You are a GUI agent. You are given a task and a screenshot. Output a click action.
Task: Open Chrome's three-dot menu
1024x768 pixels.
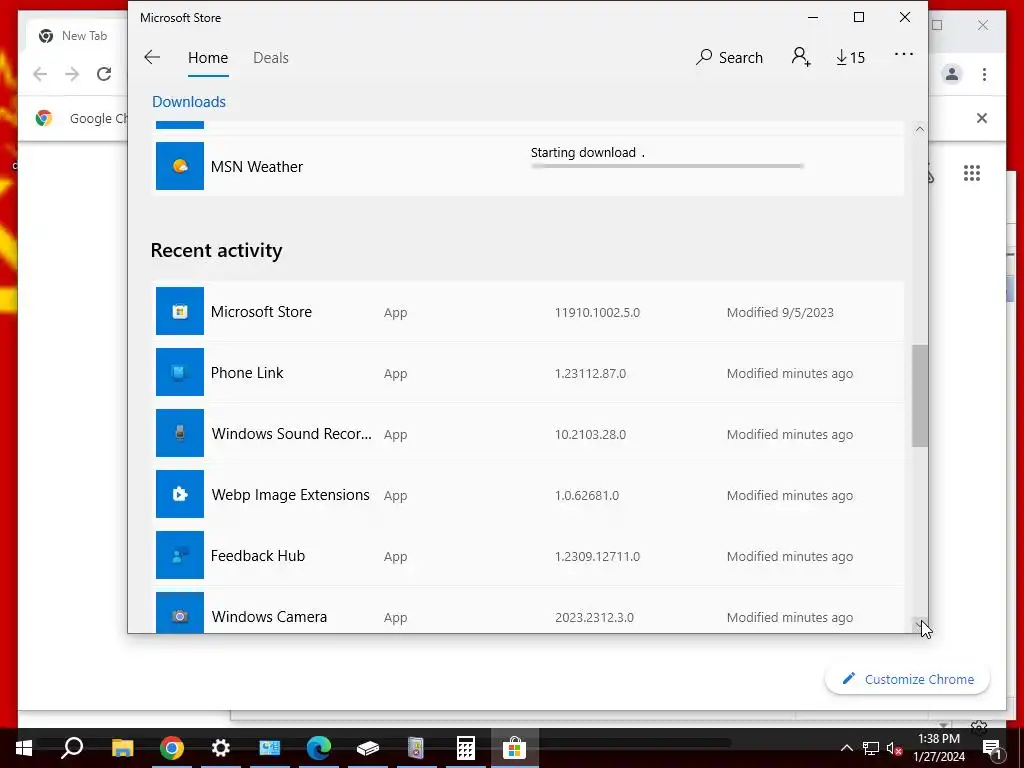click(984, 74)
